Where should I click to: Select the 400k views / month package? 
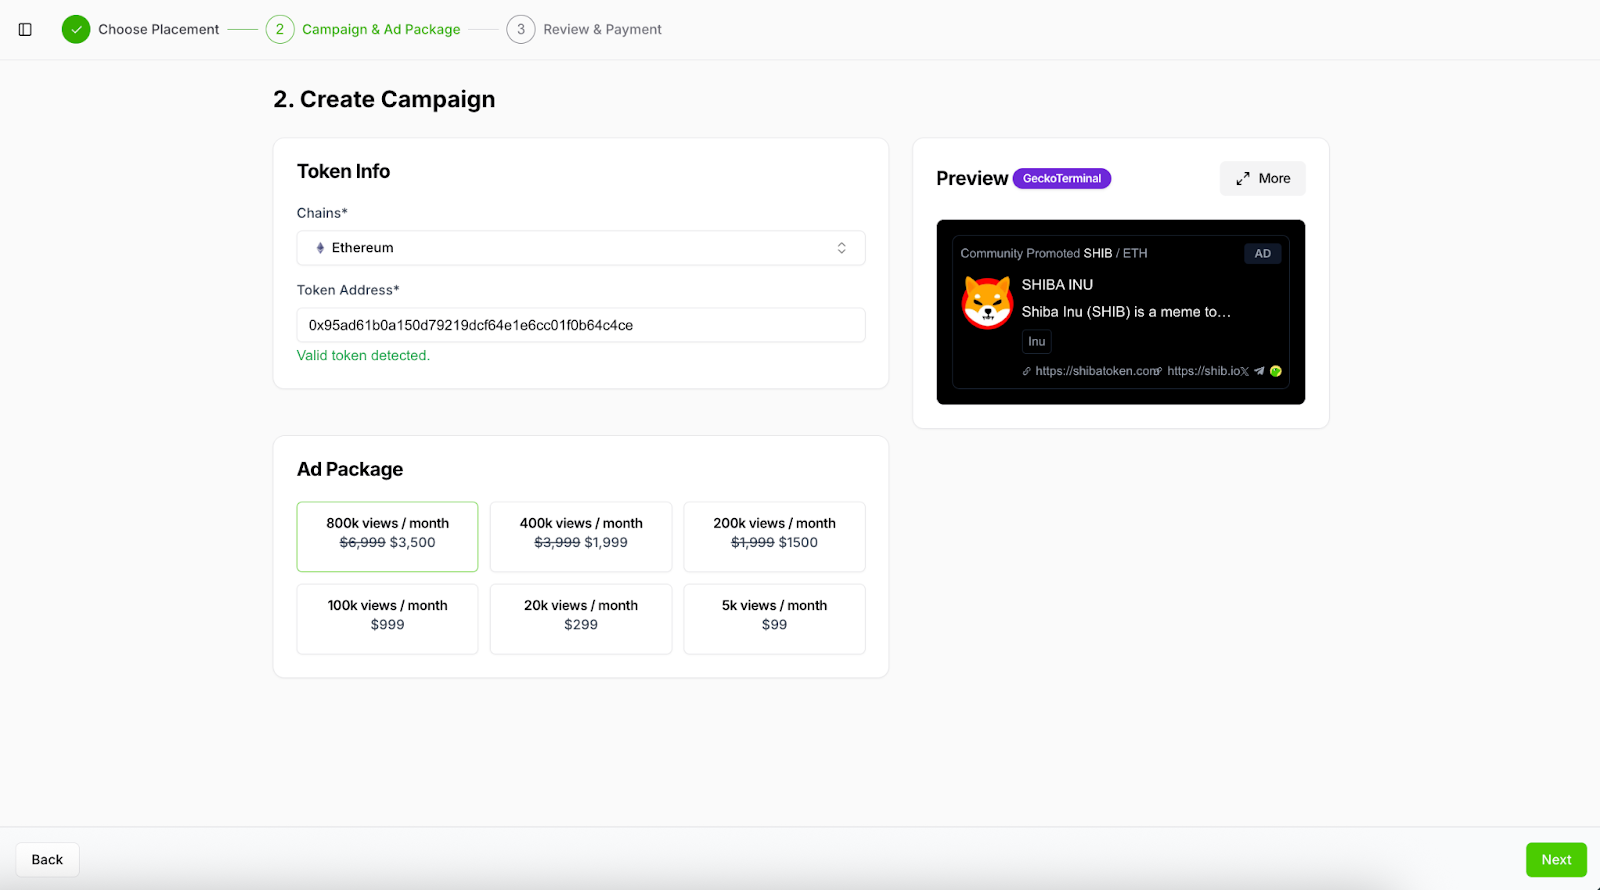581,537
